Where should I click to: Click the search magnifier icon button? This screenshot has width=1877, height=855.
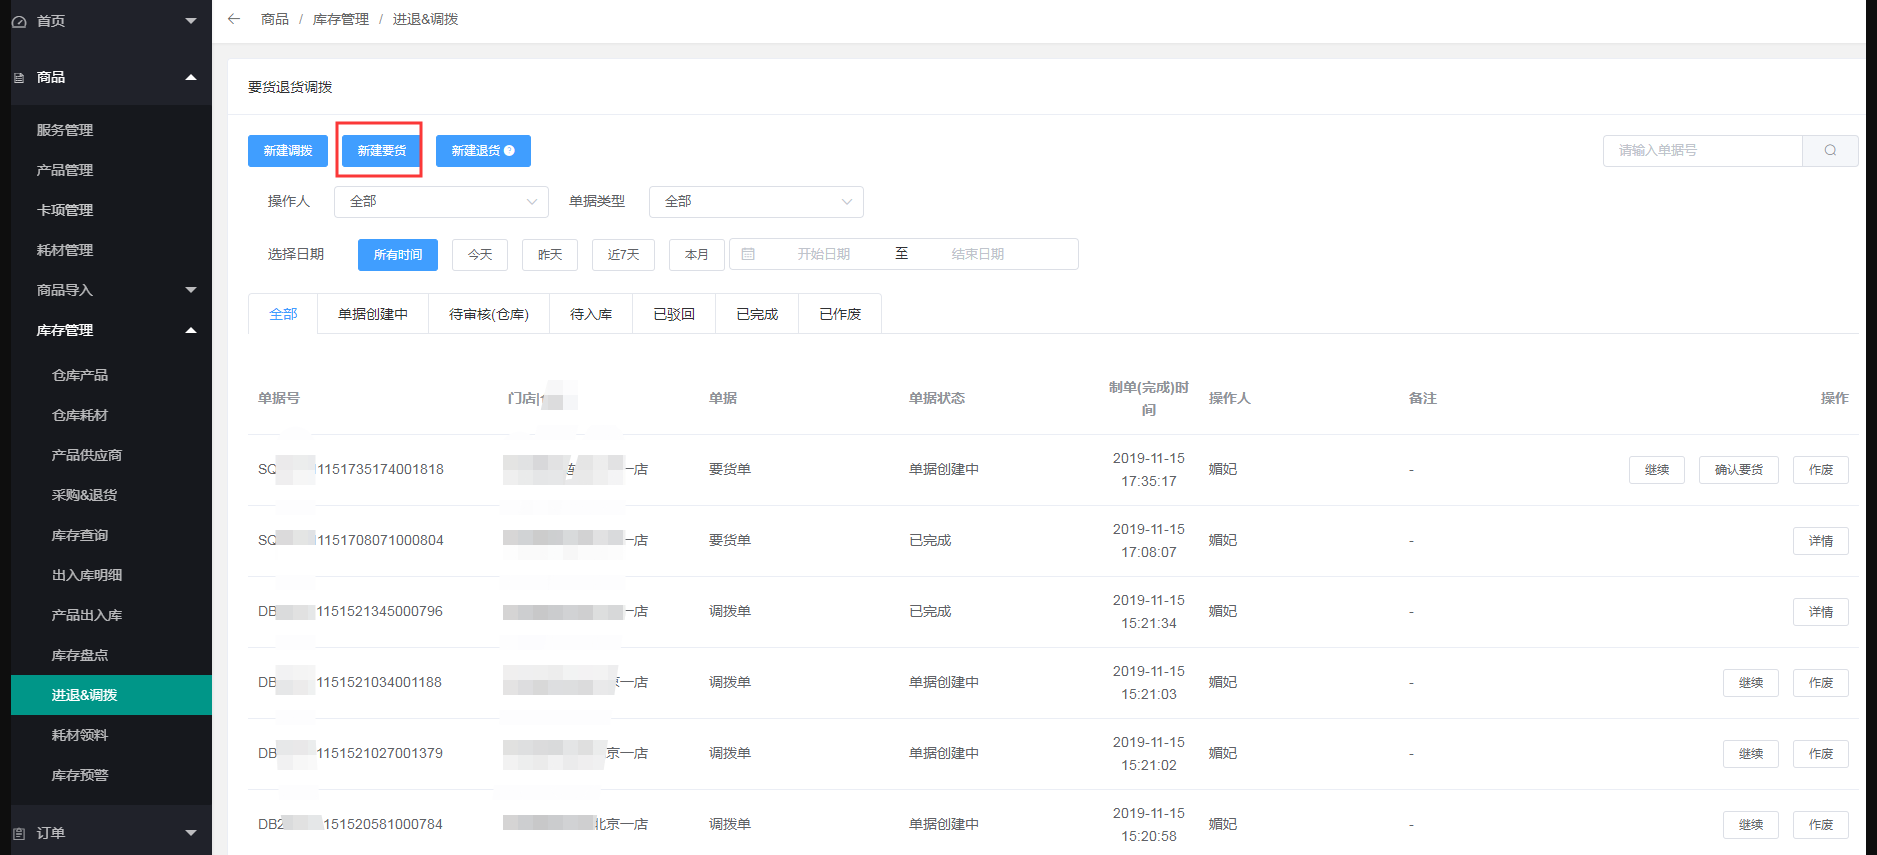(1830, 151)
